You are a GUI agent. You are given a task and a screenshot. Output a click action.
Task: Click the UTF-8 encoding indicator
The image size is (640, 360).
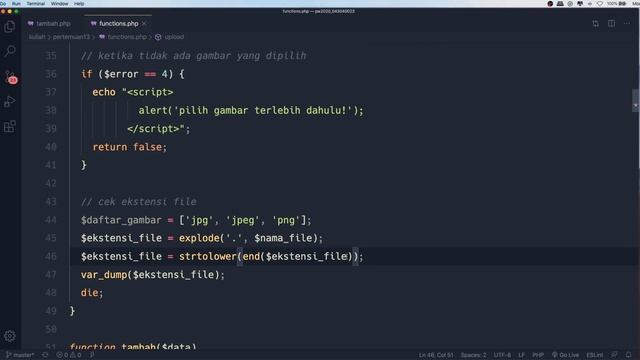pyautogui.click(x=502, y=355)
